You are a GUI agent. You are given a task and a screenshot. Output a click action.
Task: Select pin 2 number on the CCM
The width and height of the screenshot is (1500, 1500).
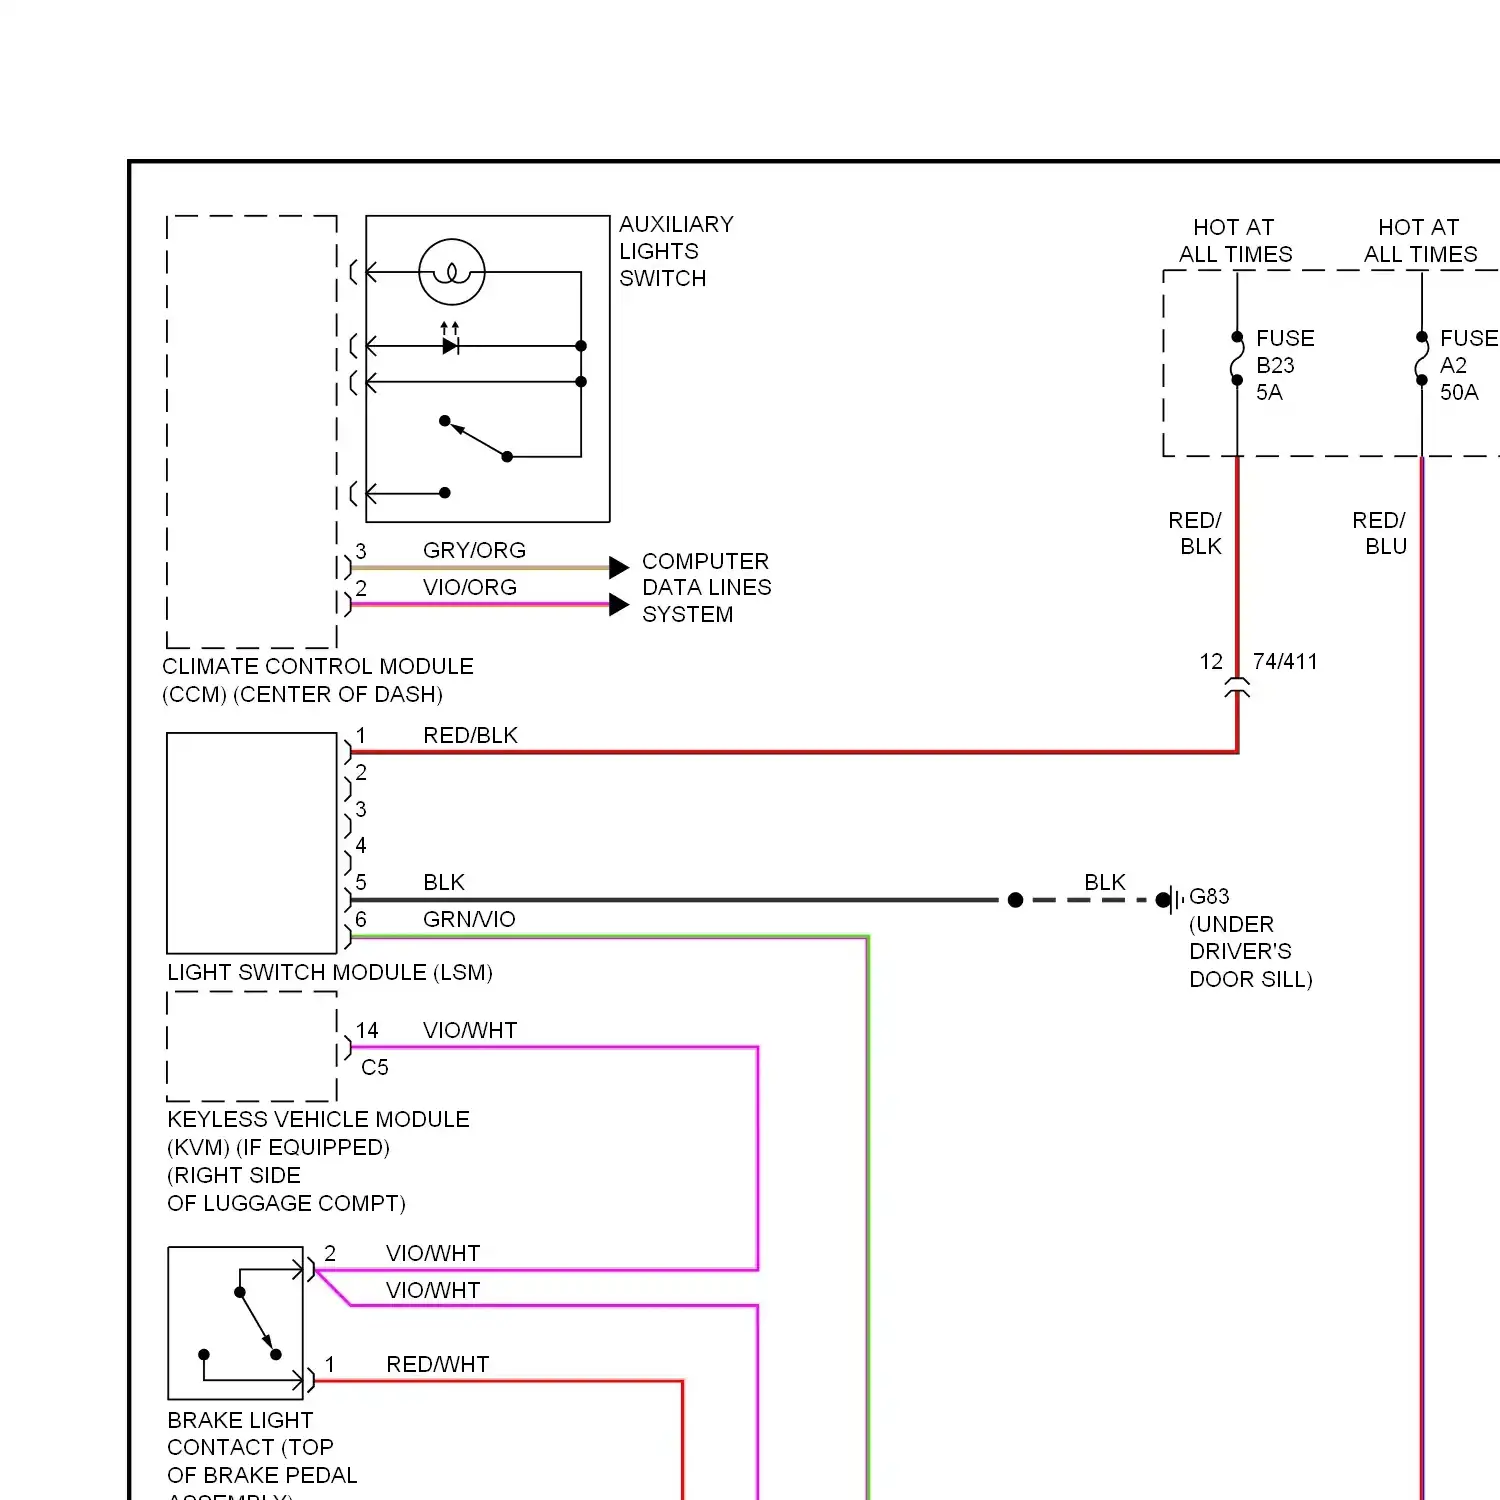[x=361, y=588]
